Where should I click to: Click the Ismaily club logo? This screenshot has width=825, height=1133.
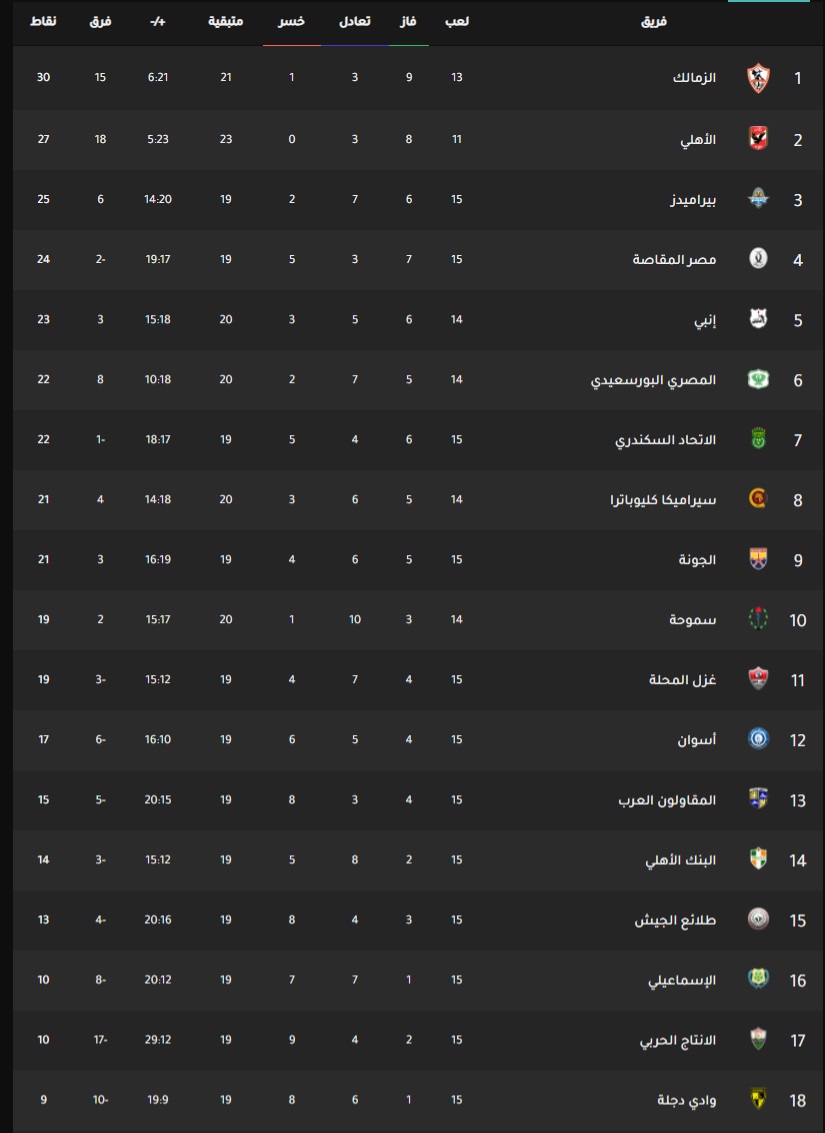(x=758, y=979)
